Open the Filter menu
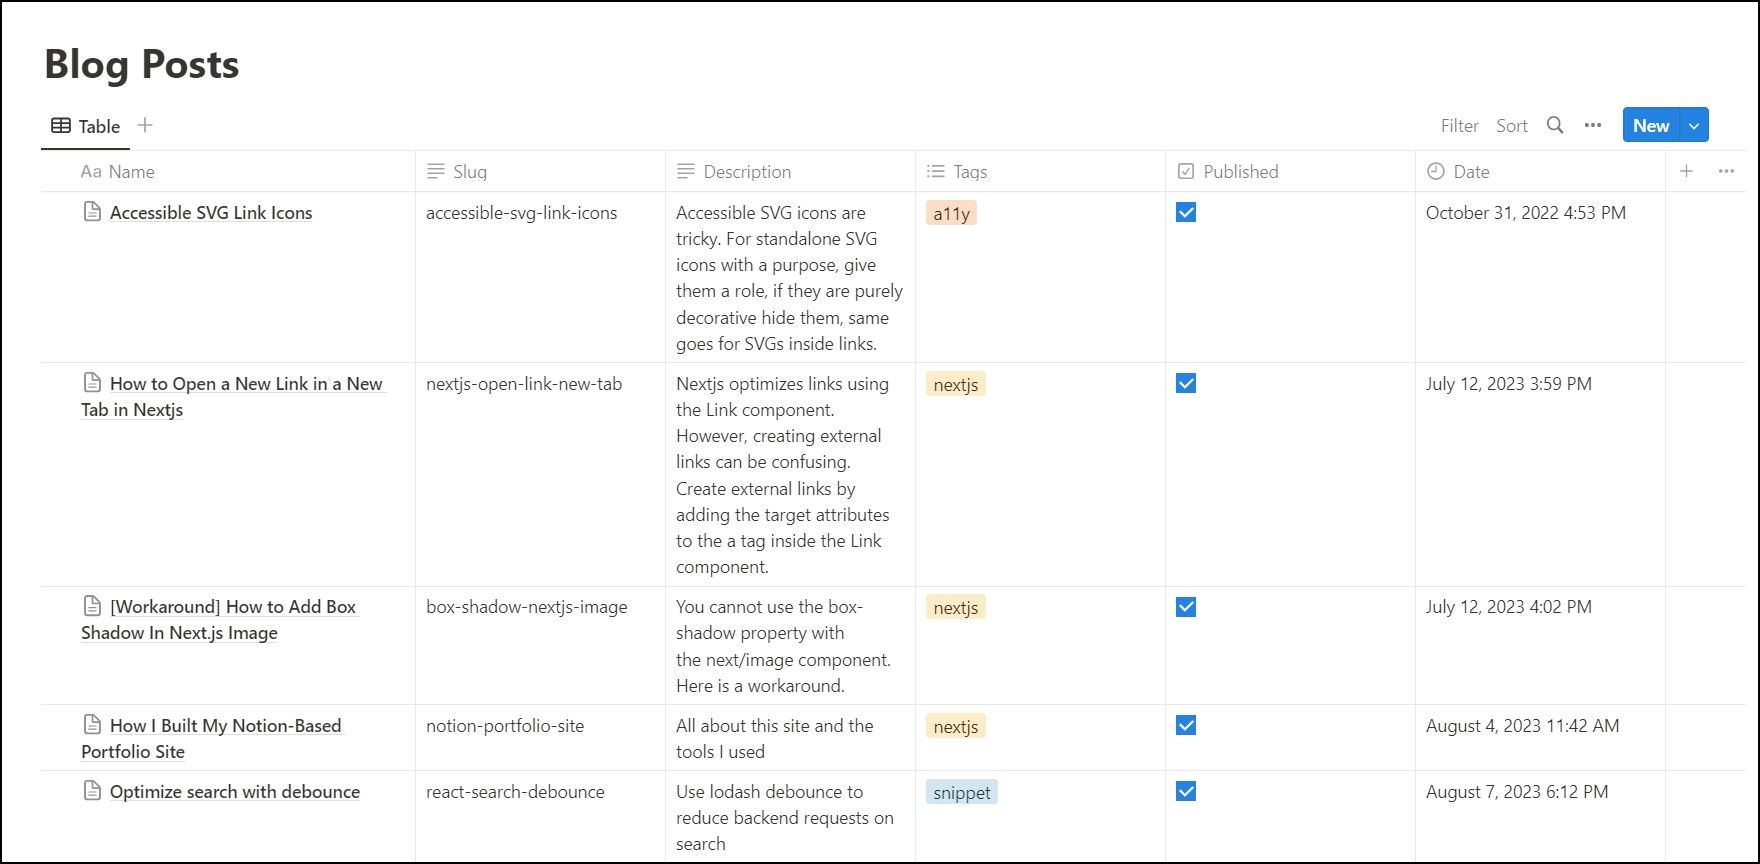 coord(1459,125)
